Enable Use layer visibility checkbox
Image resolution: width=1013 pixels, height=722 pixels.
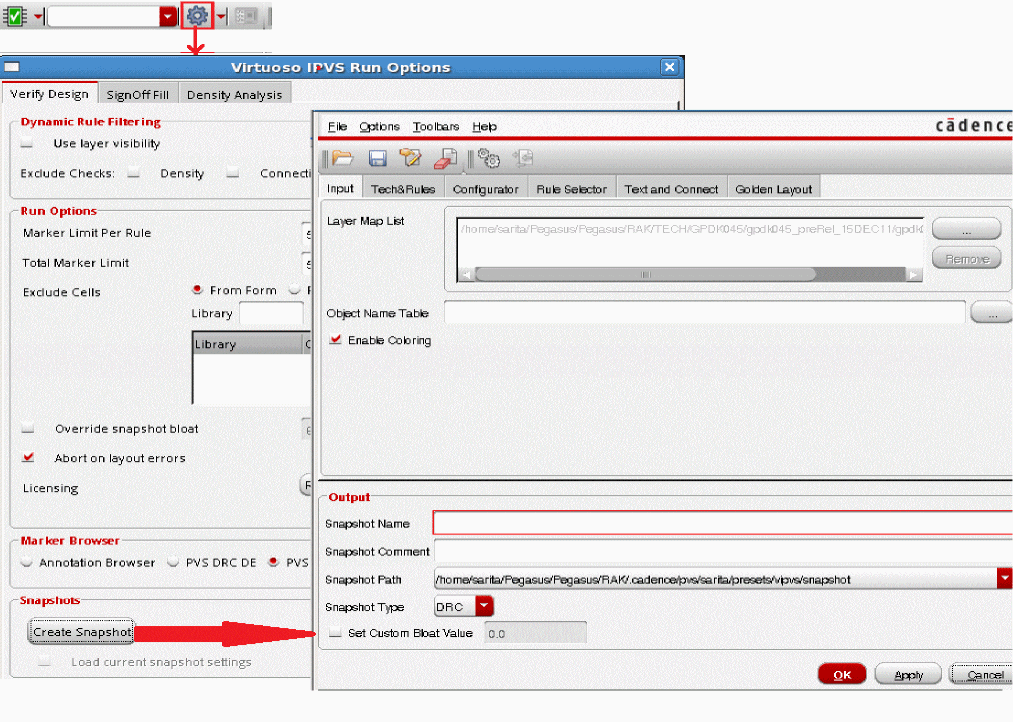point(28,144)
